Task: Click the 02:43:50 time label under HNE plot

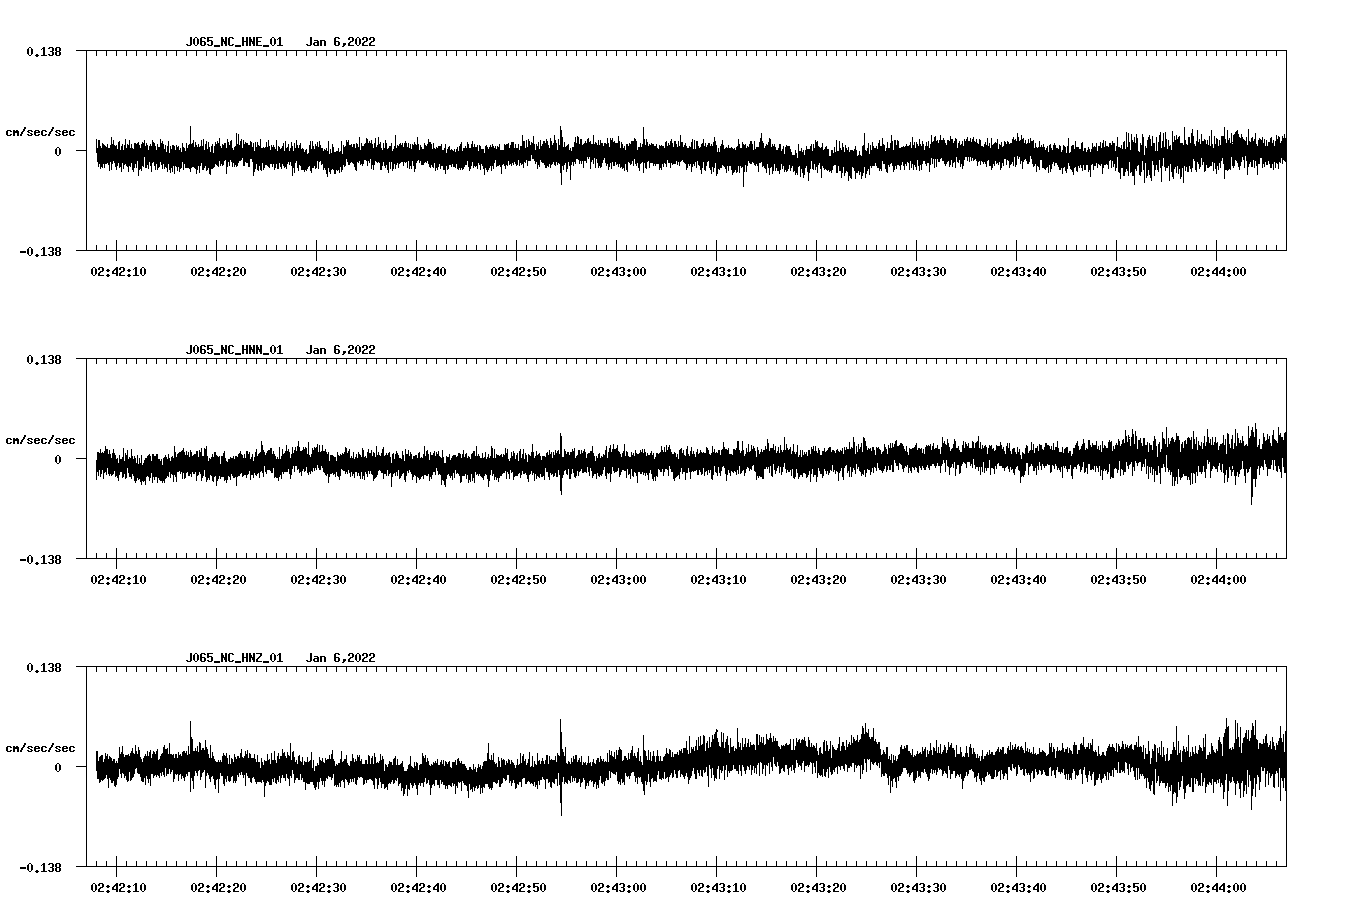Action: pos(1118,272)
